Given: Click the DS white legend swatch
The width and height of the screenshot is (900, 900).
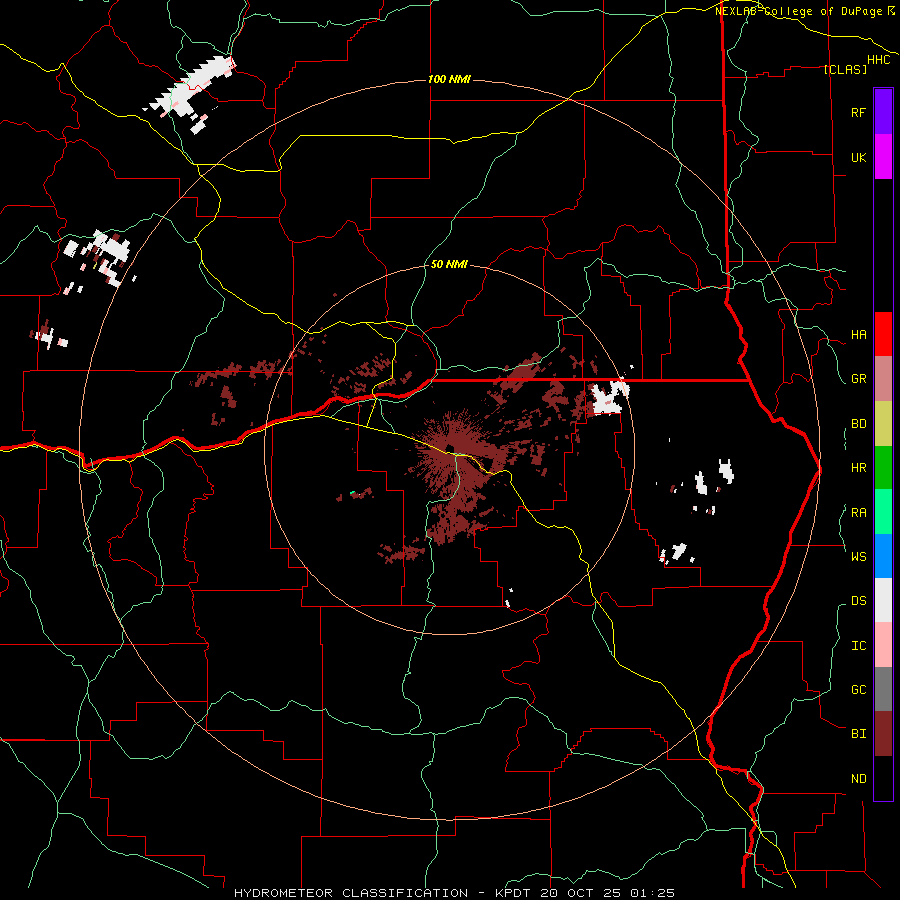Looking at the screenshot, I should pos(883,600).
